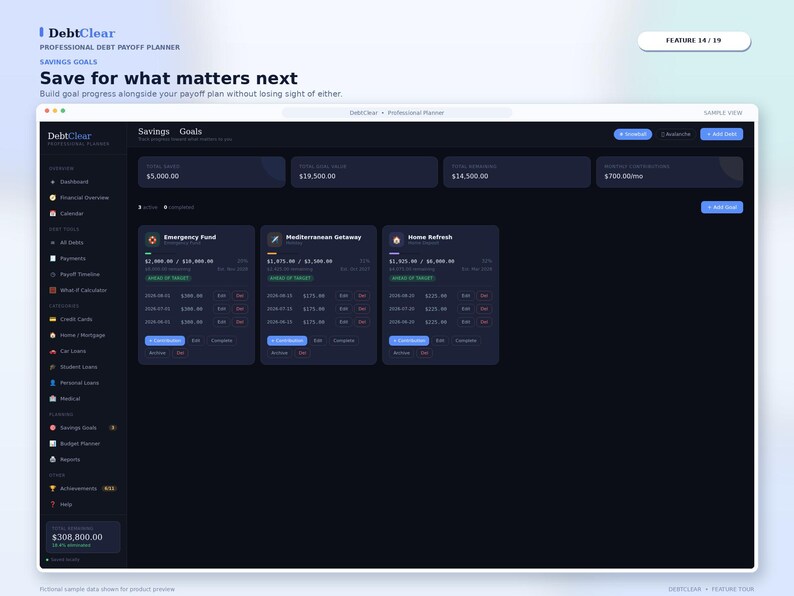Viewport: 794px width, 596px height.
Task: Open the Achievements trophy icon
Action: point(53,489)
